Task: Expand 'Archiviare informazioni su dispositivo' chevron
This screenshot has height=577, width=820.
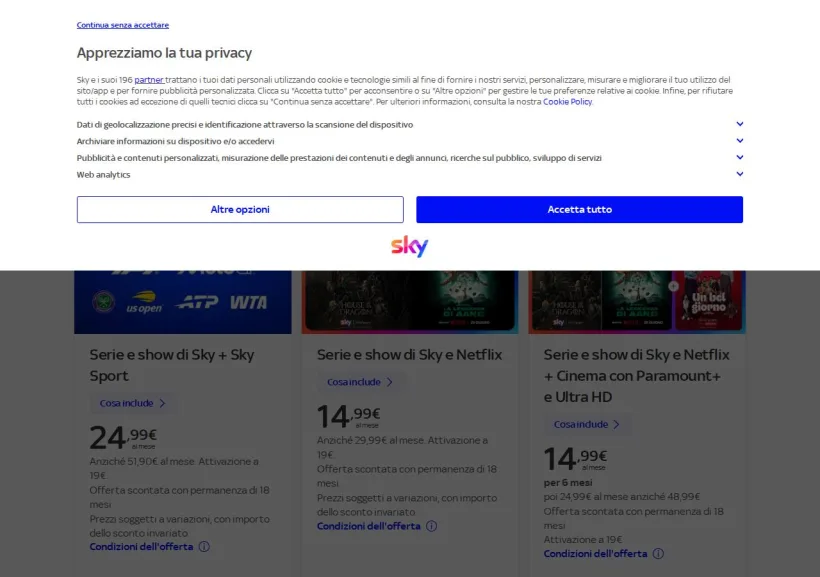Action: 739,141
